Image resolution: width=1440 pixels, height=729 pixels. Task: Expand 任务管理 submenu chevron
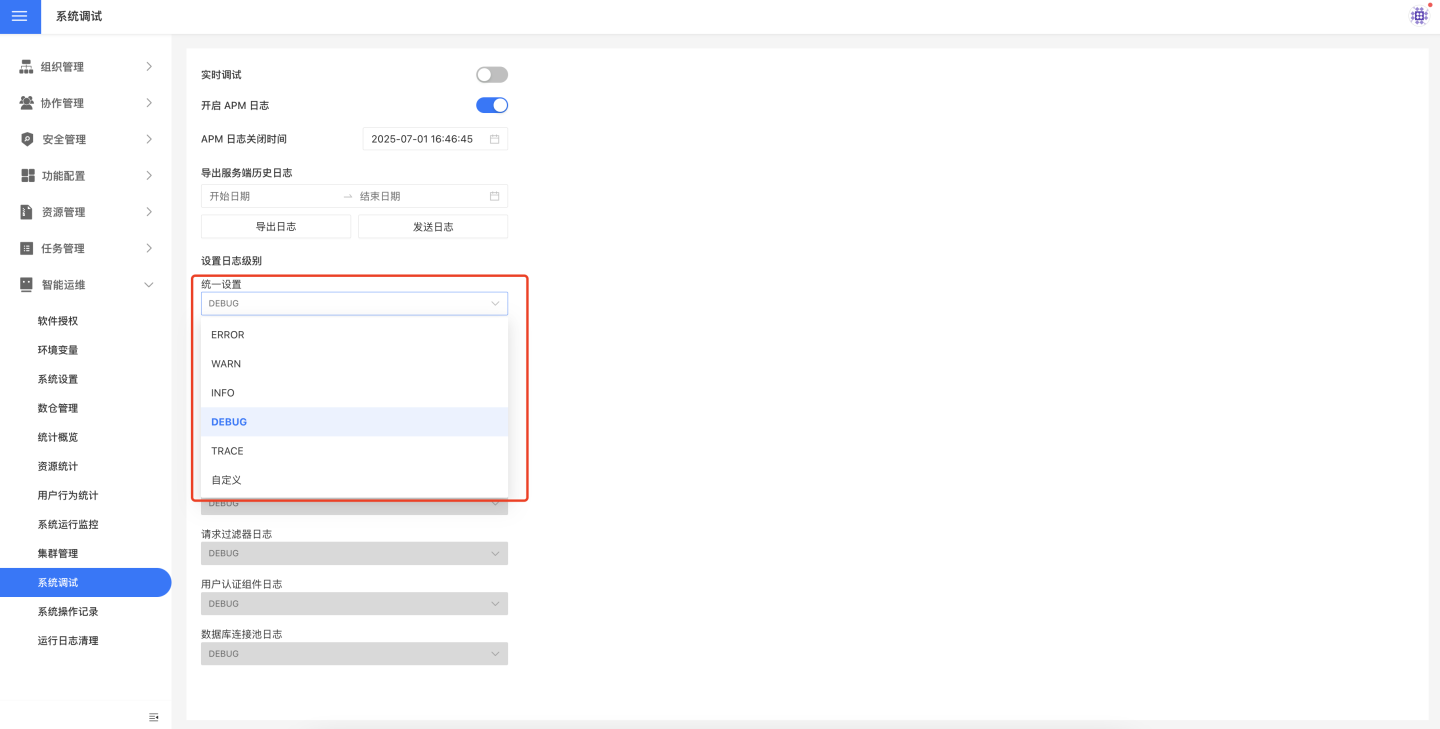[x=149, y=248]
